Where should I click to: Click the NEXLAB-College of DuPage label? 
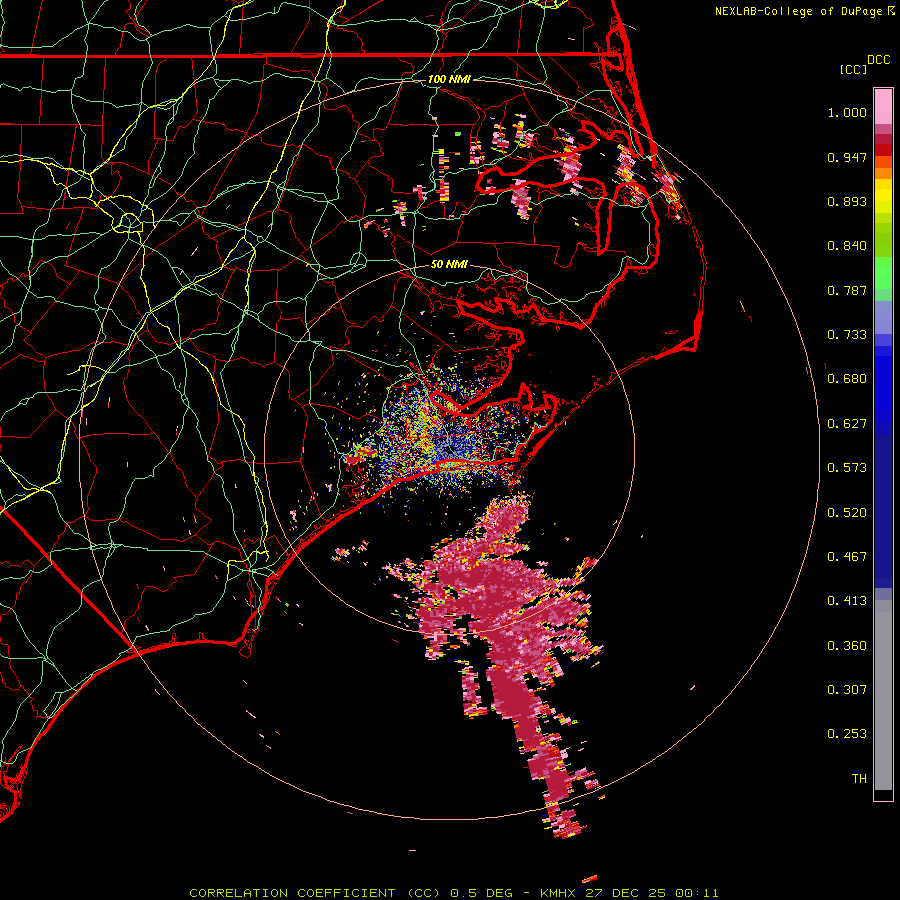[x=800, y=11]
